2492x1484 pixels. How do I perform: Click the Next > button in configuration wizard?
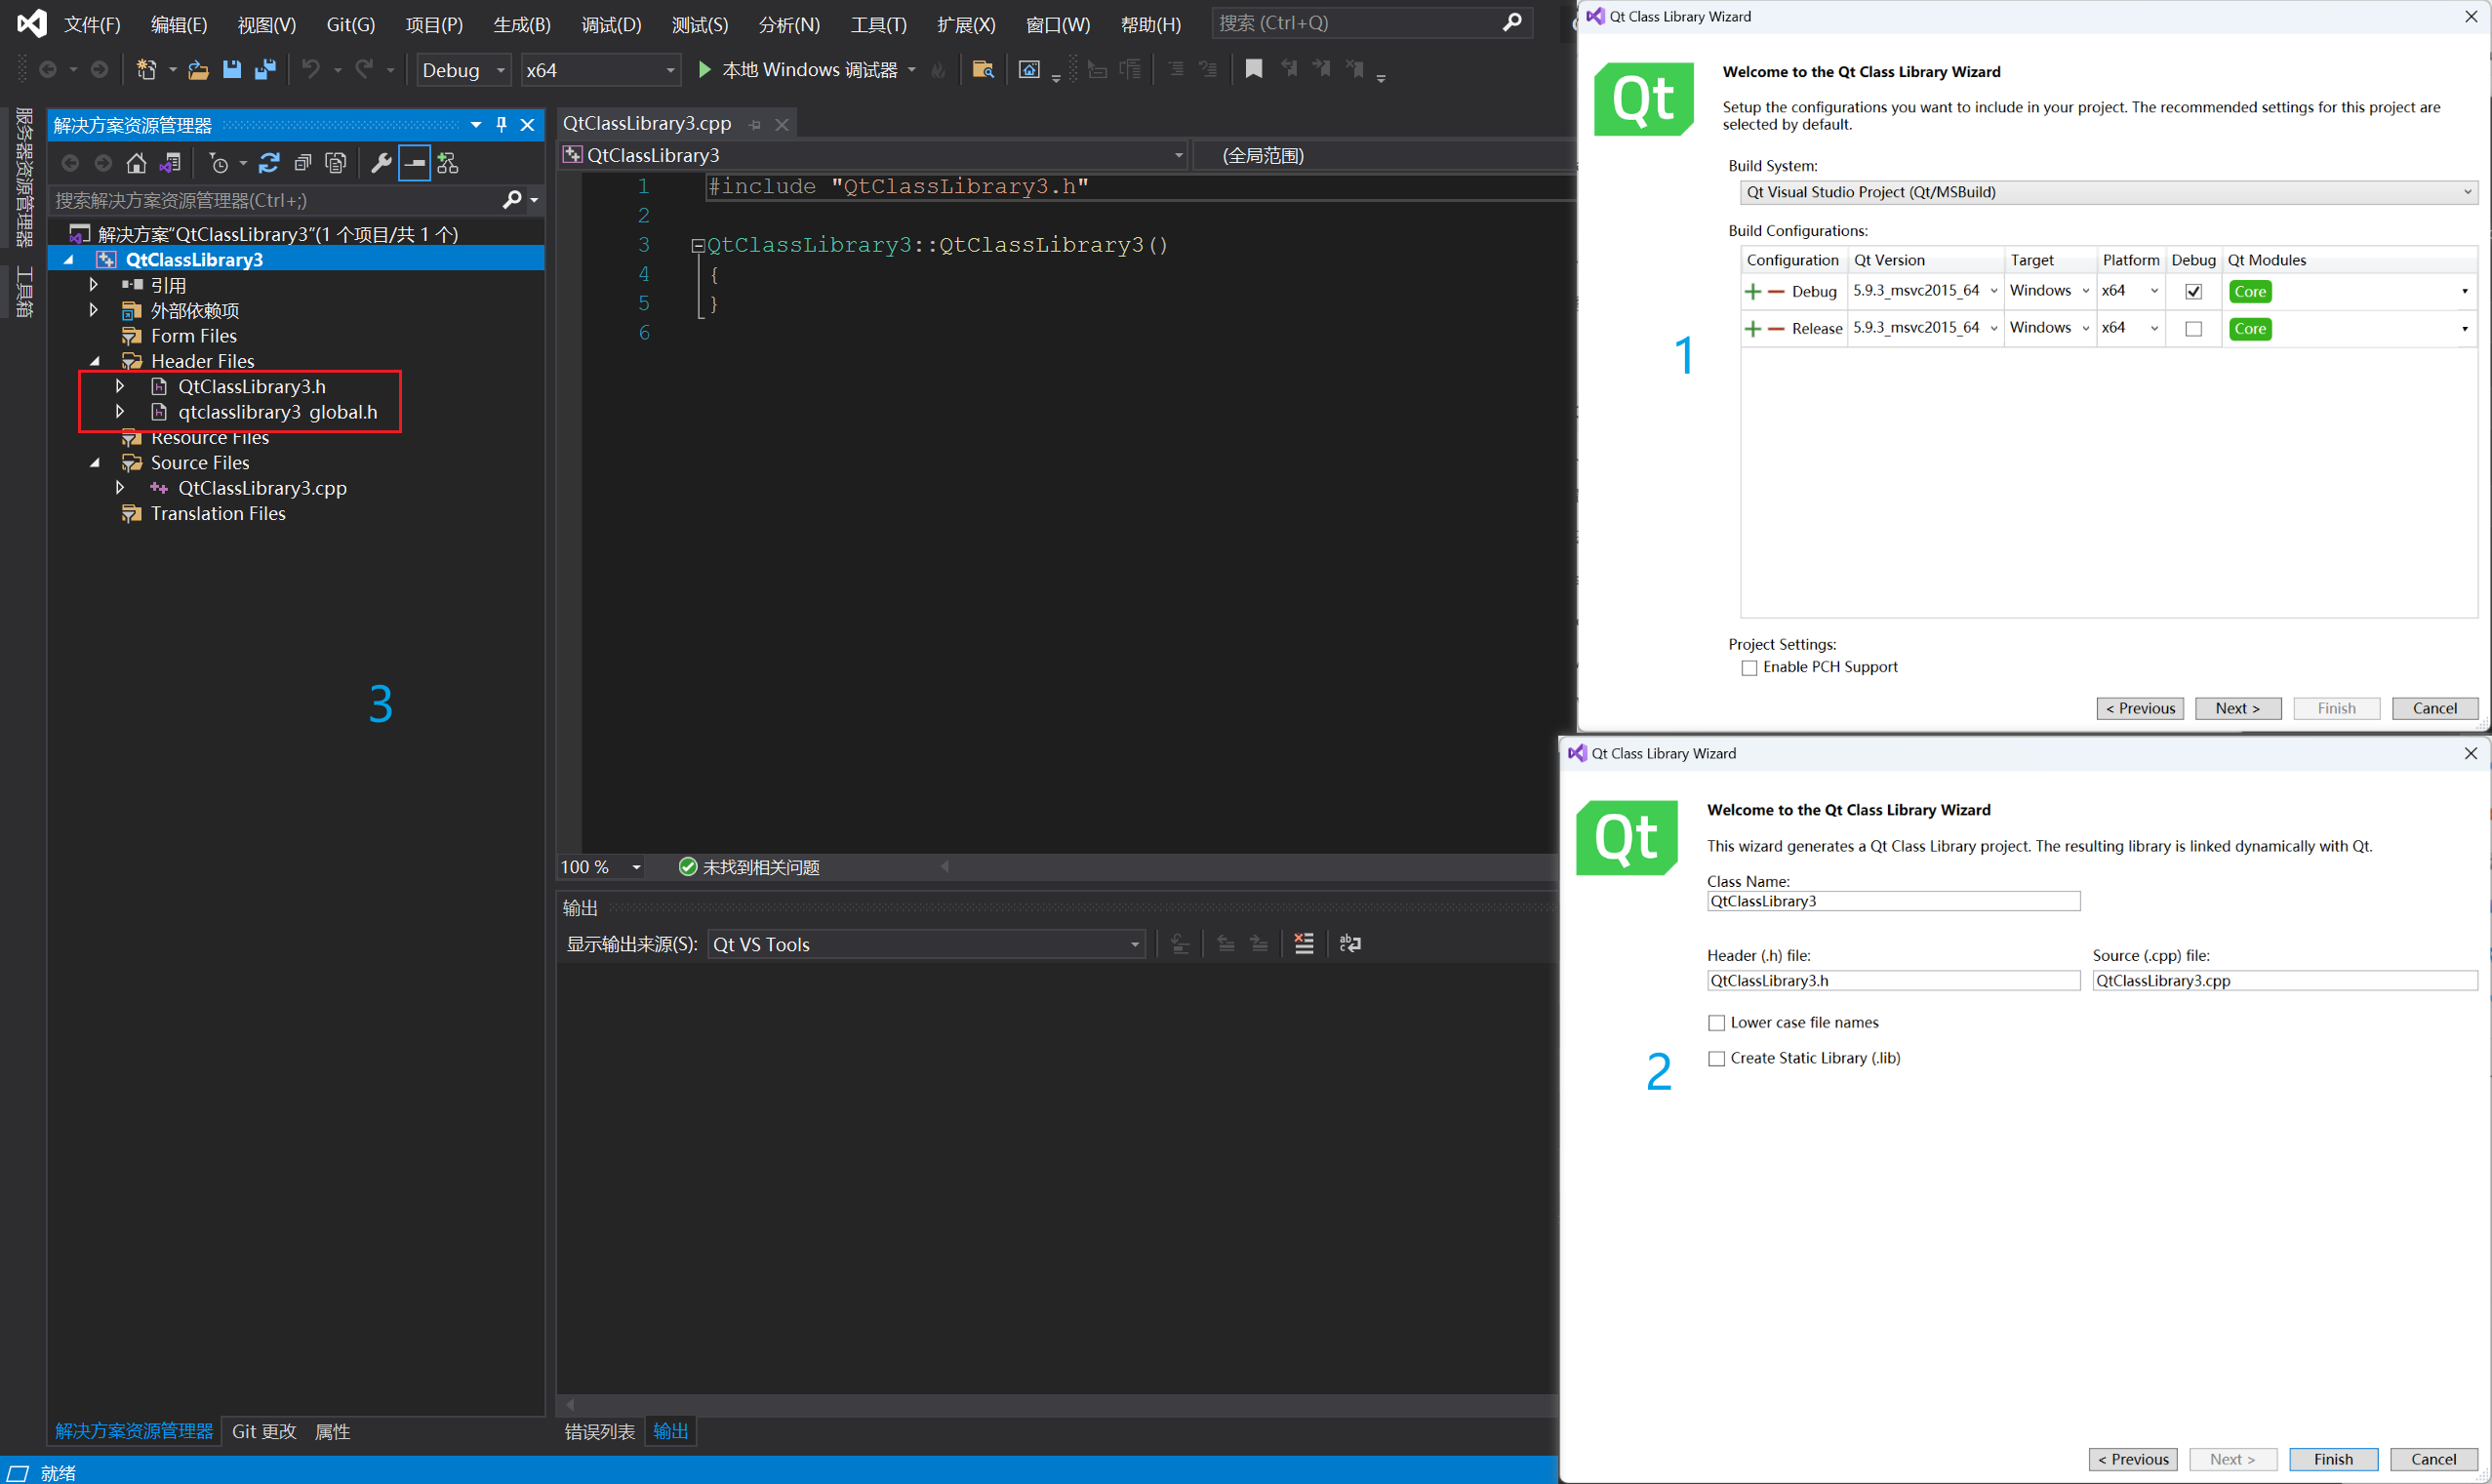click(2237, 708)
